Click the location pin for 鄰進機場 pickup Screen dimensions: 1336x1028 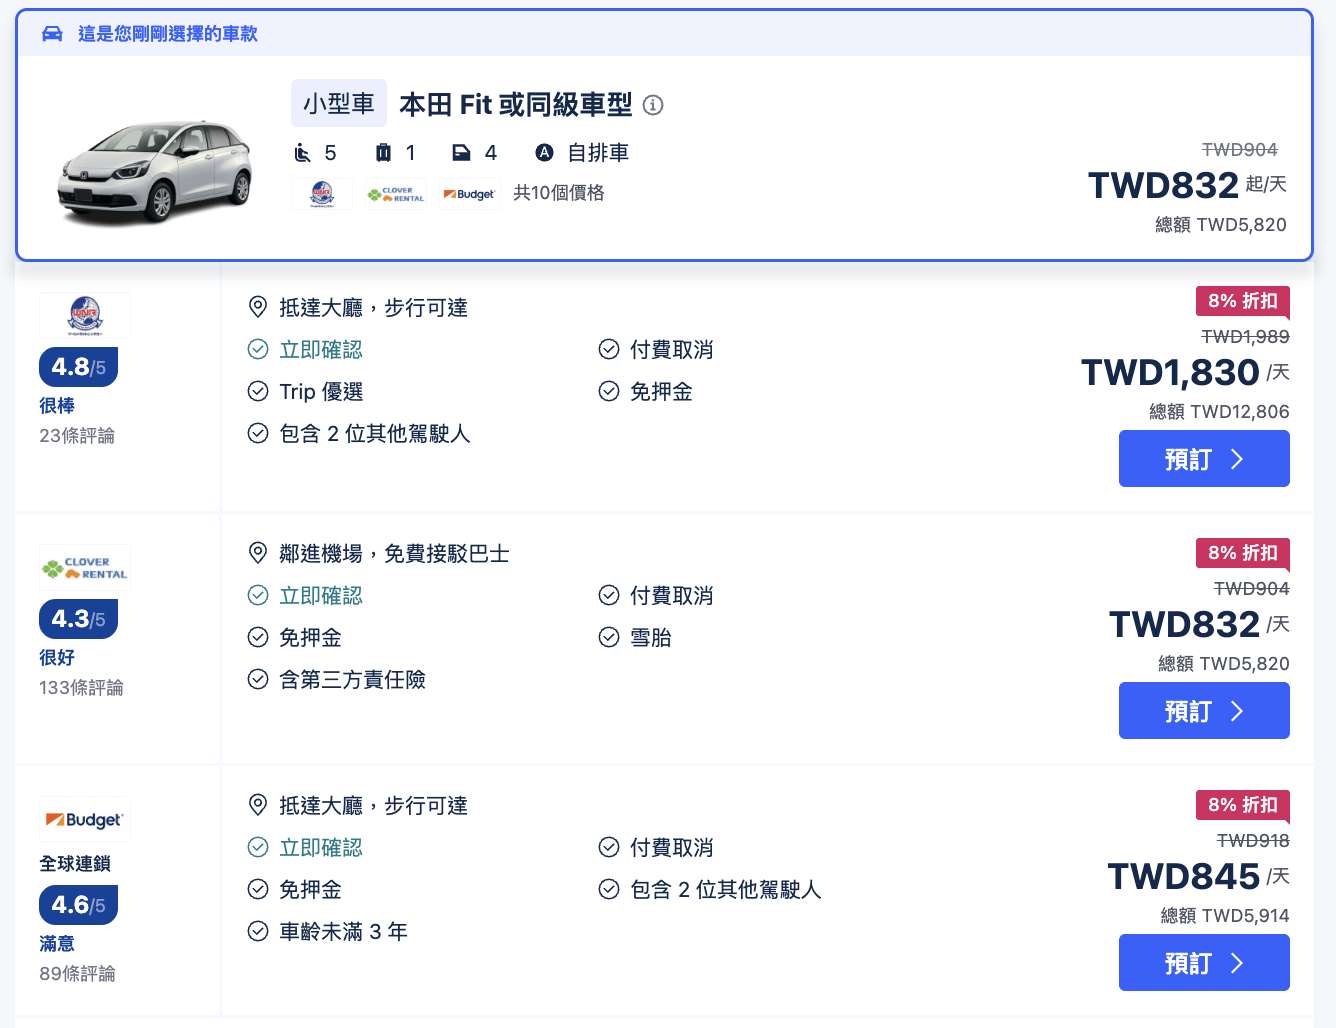point(258,553)
